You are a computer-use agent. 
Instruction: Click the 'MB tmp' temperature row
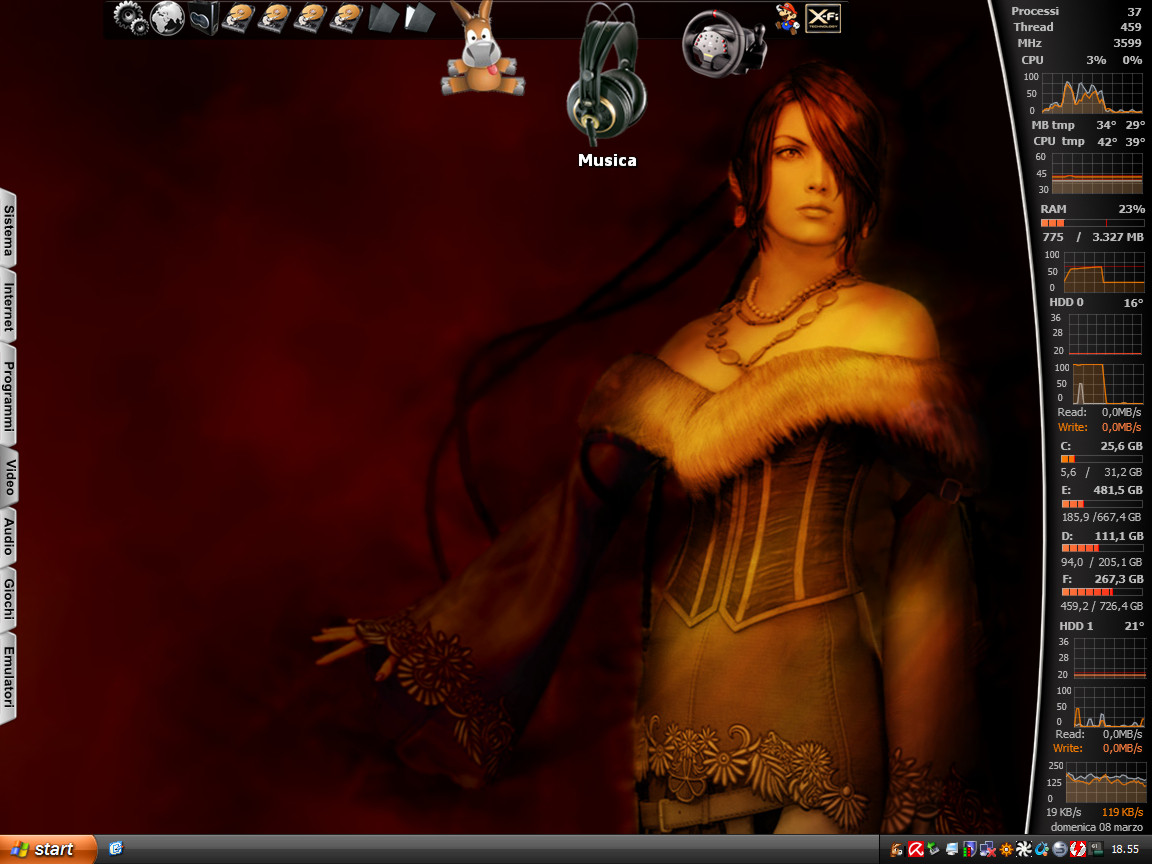[x=1087, y=125]
